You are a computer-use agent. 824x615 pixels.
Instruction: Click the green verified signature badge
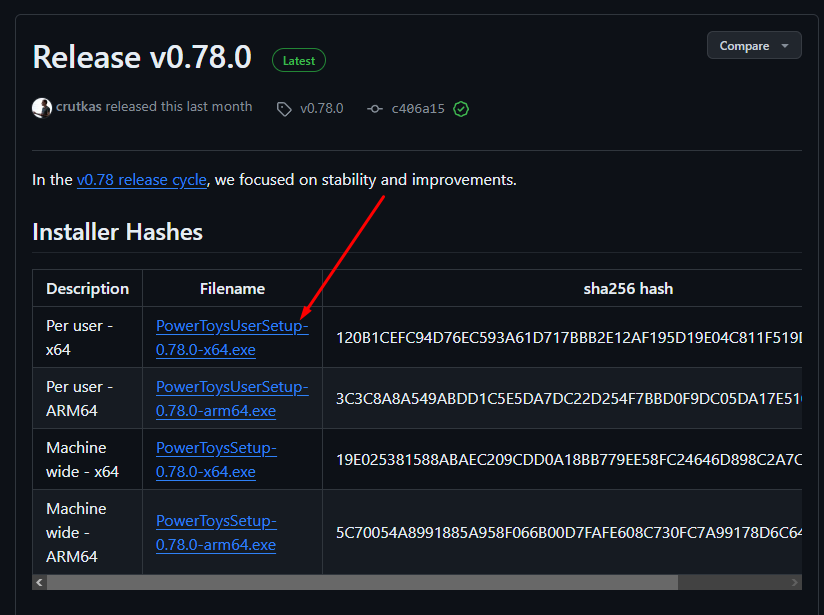(x=461, y=109)
